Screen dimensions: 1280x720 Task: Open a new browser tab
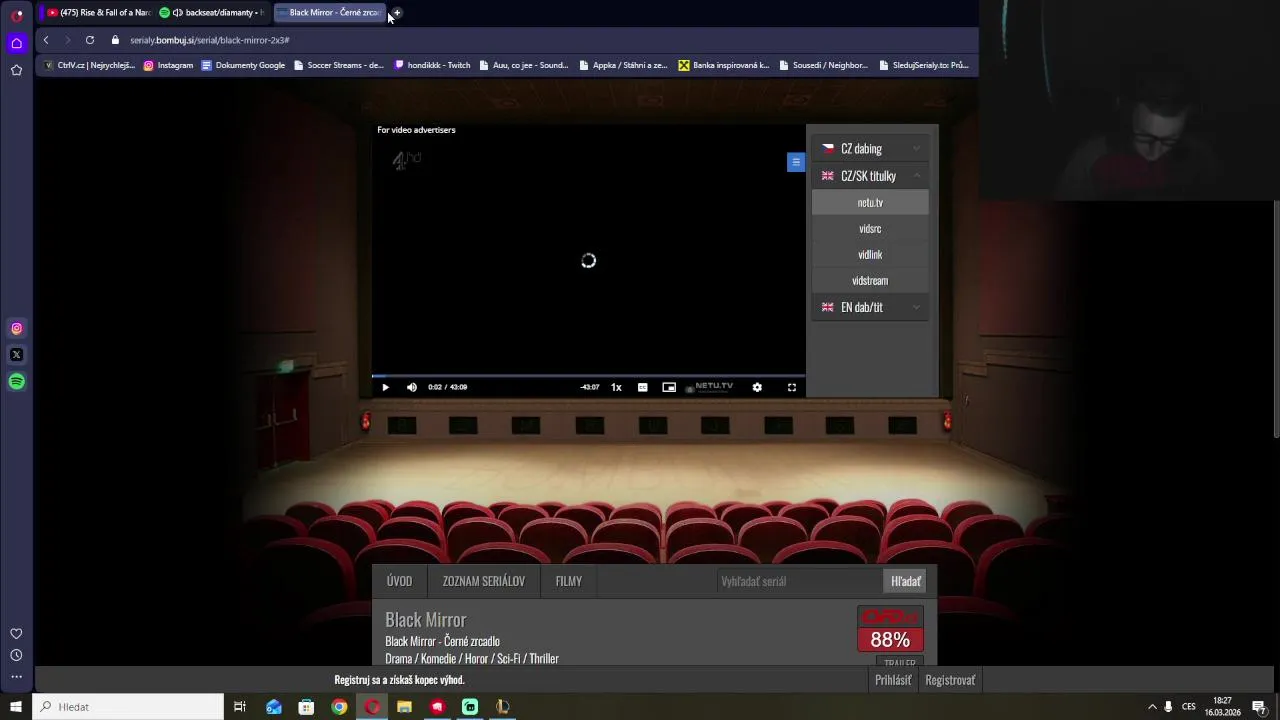coord(397,13)
